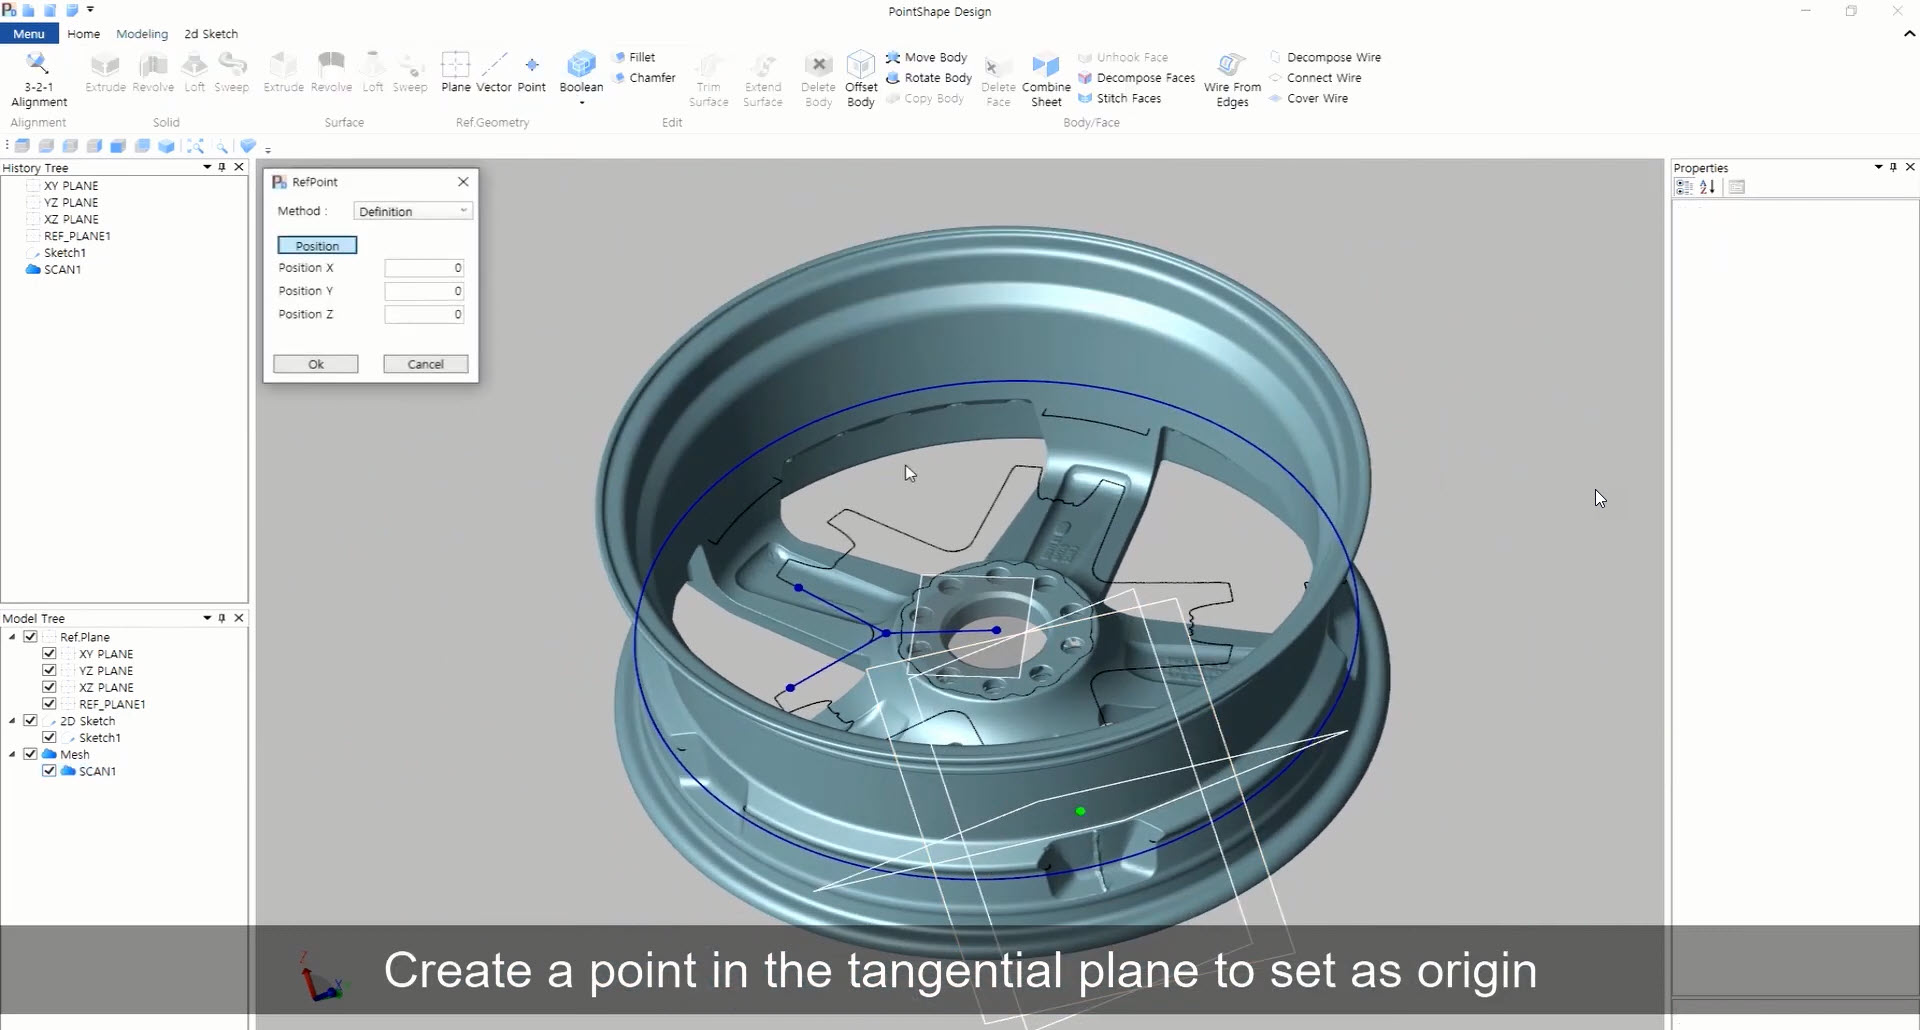Image resolution: width=1920 pixels, height=1030 pixels.
Task: Switch to the 2d Sketch tab
Action: [x=210, y=33]
